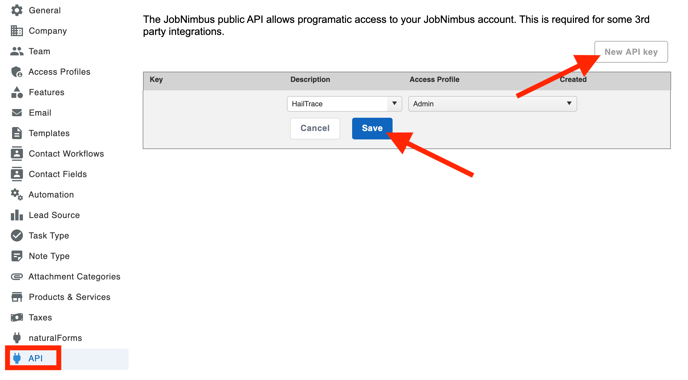Image resolution: width=688 pixels, height=380 pixels.
Task: Open naturalForms integration settings
Action: (x=55, y=338)
